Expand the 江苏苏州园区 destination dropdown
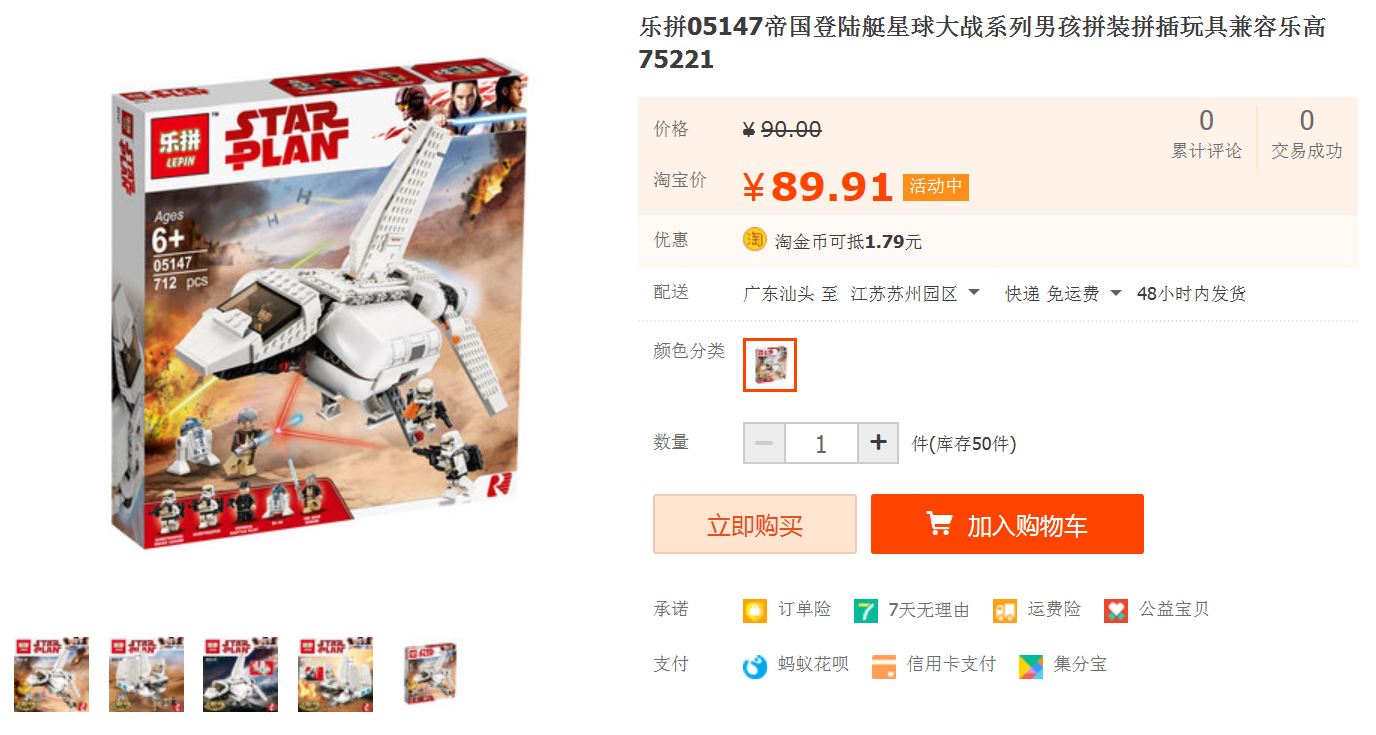 (915, 294)
